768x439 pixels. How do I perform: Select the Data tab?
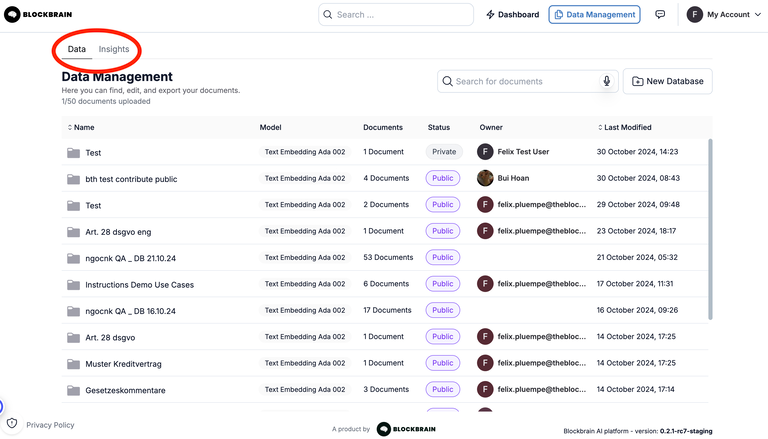tap(76, 49)
